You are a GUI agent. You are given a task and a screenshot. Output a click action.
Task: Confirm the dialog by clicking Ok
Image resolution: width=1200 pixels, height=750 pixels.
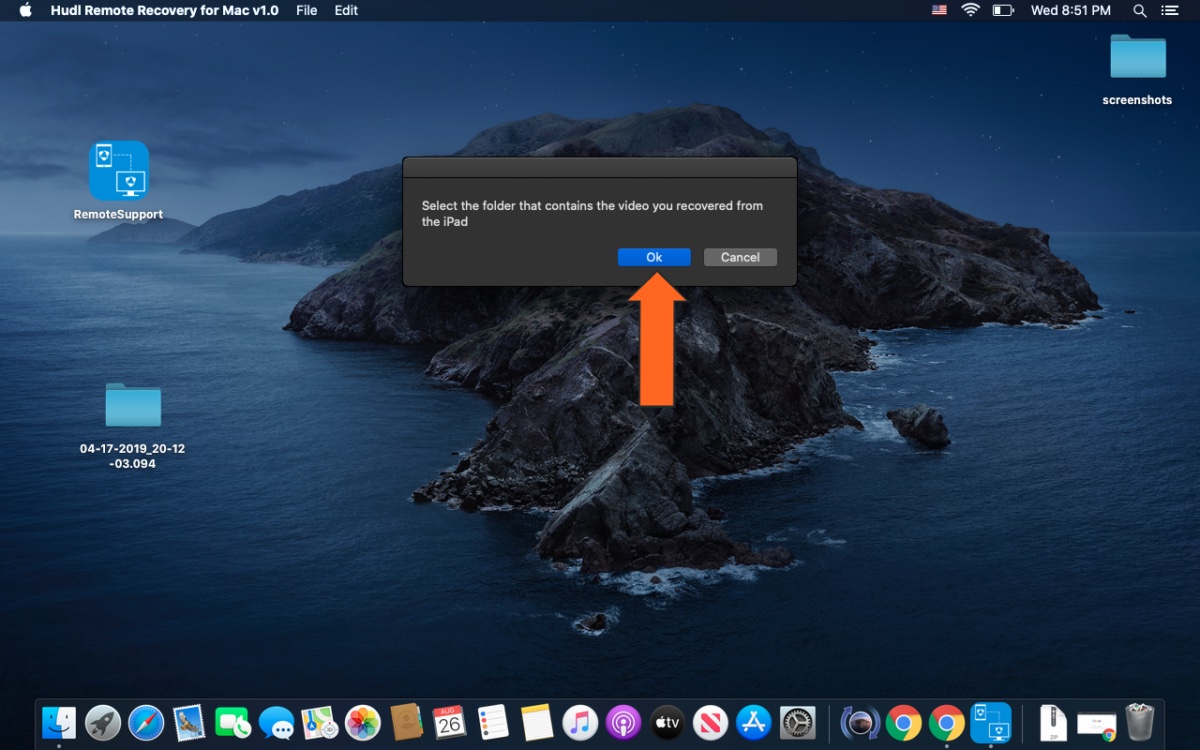click(x=654, y=257)
